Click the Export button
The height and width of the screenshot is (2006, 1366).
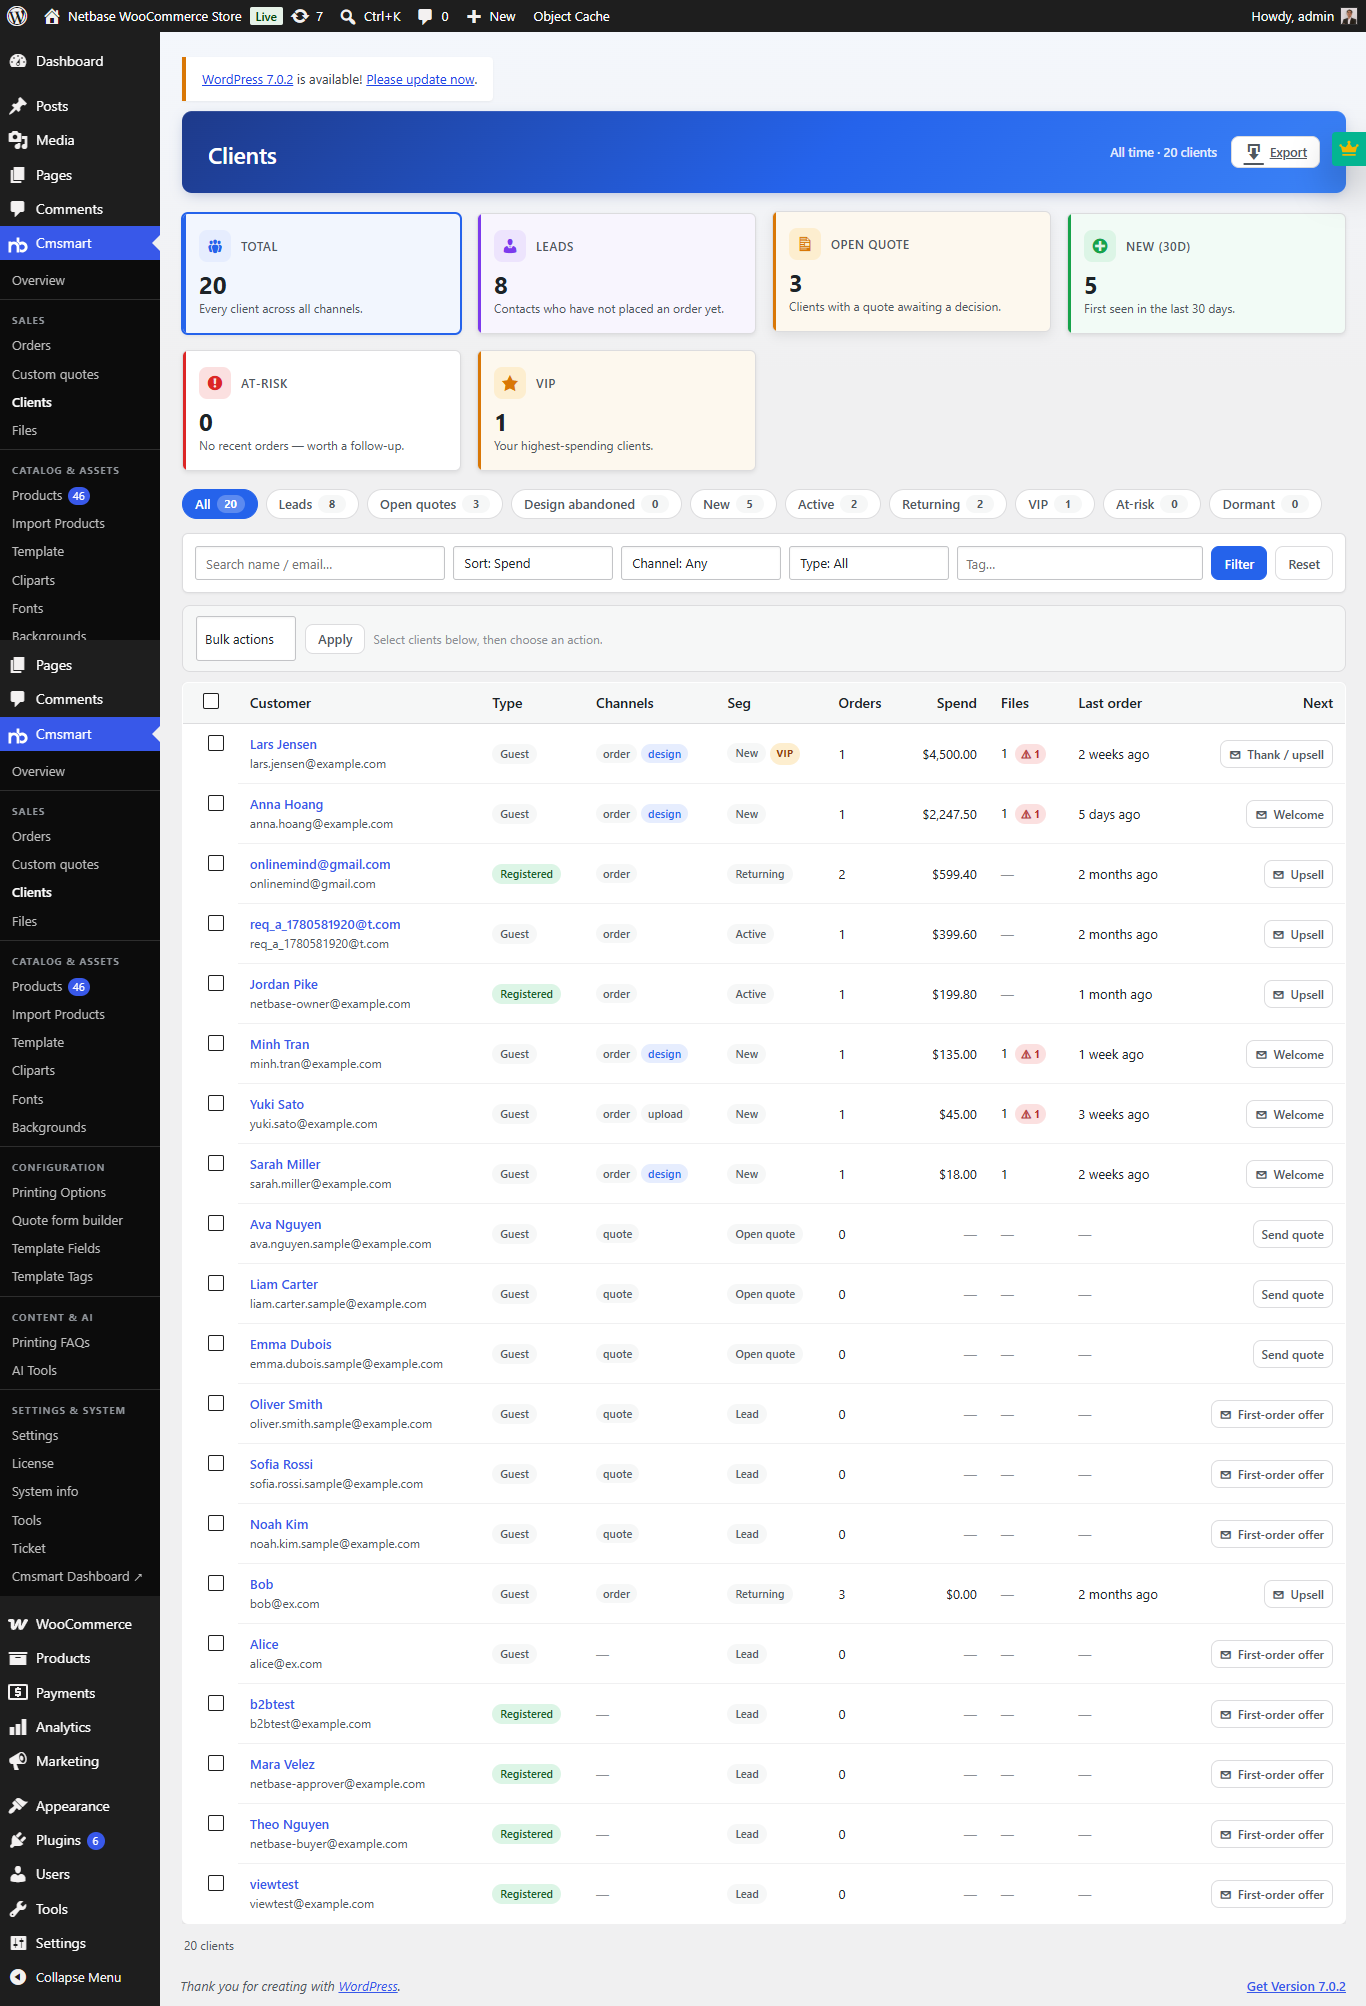(1276, 152)
